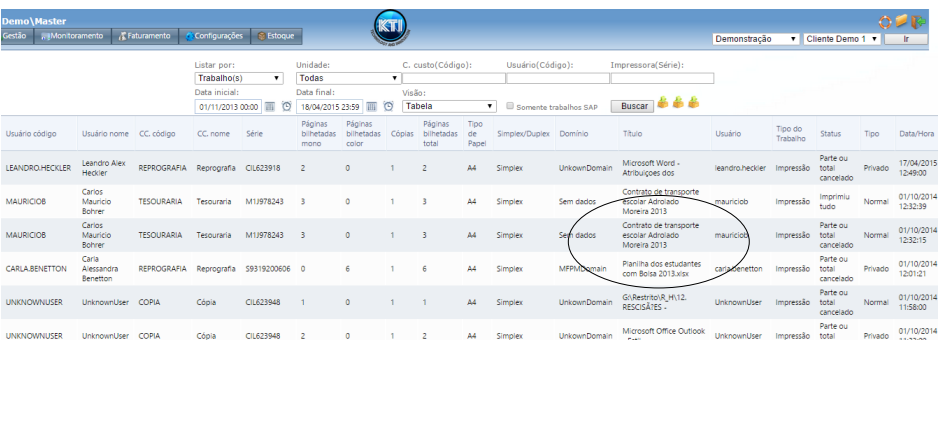This screenshot has width=943, height=435.
Task: Click Microsoft Word - Atribuiçoes dos title
Action: (x=651, y=168)
